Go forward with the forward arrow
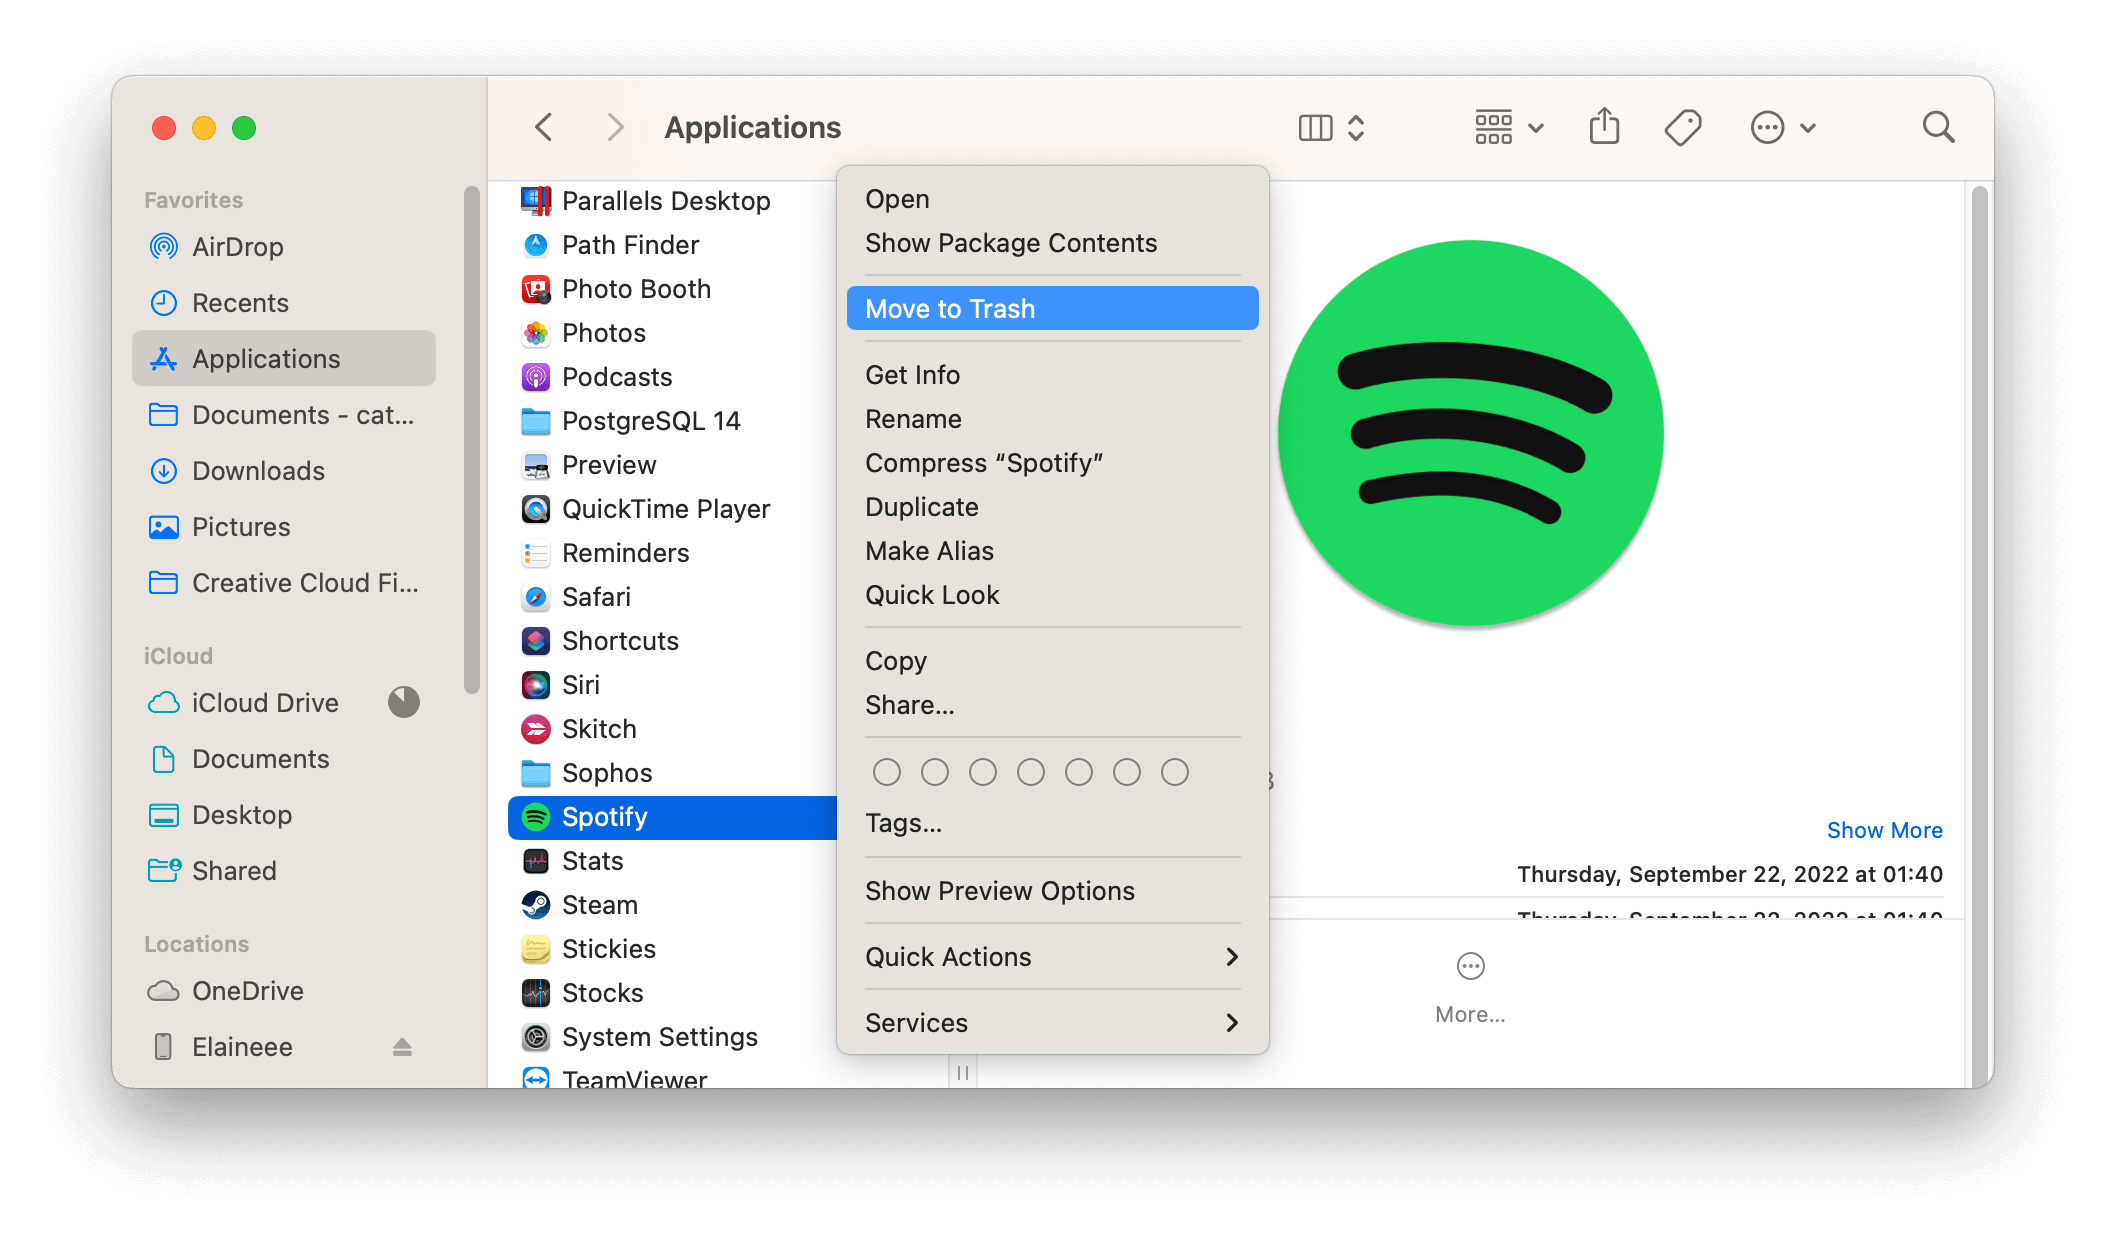 tap(614, 128)
